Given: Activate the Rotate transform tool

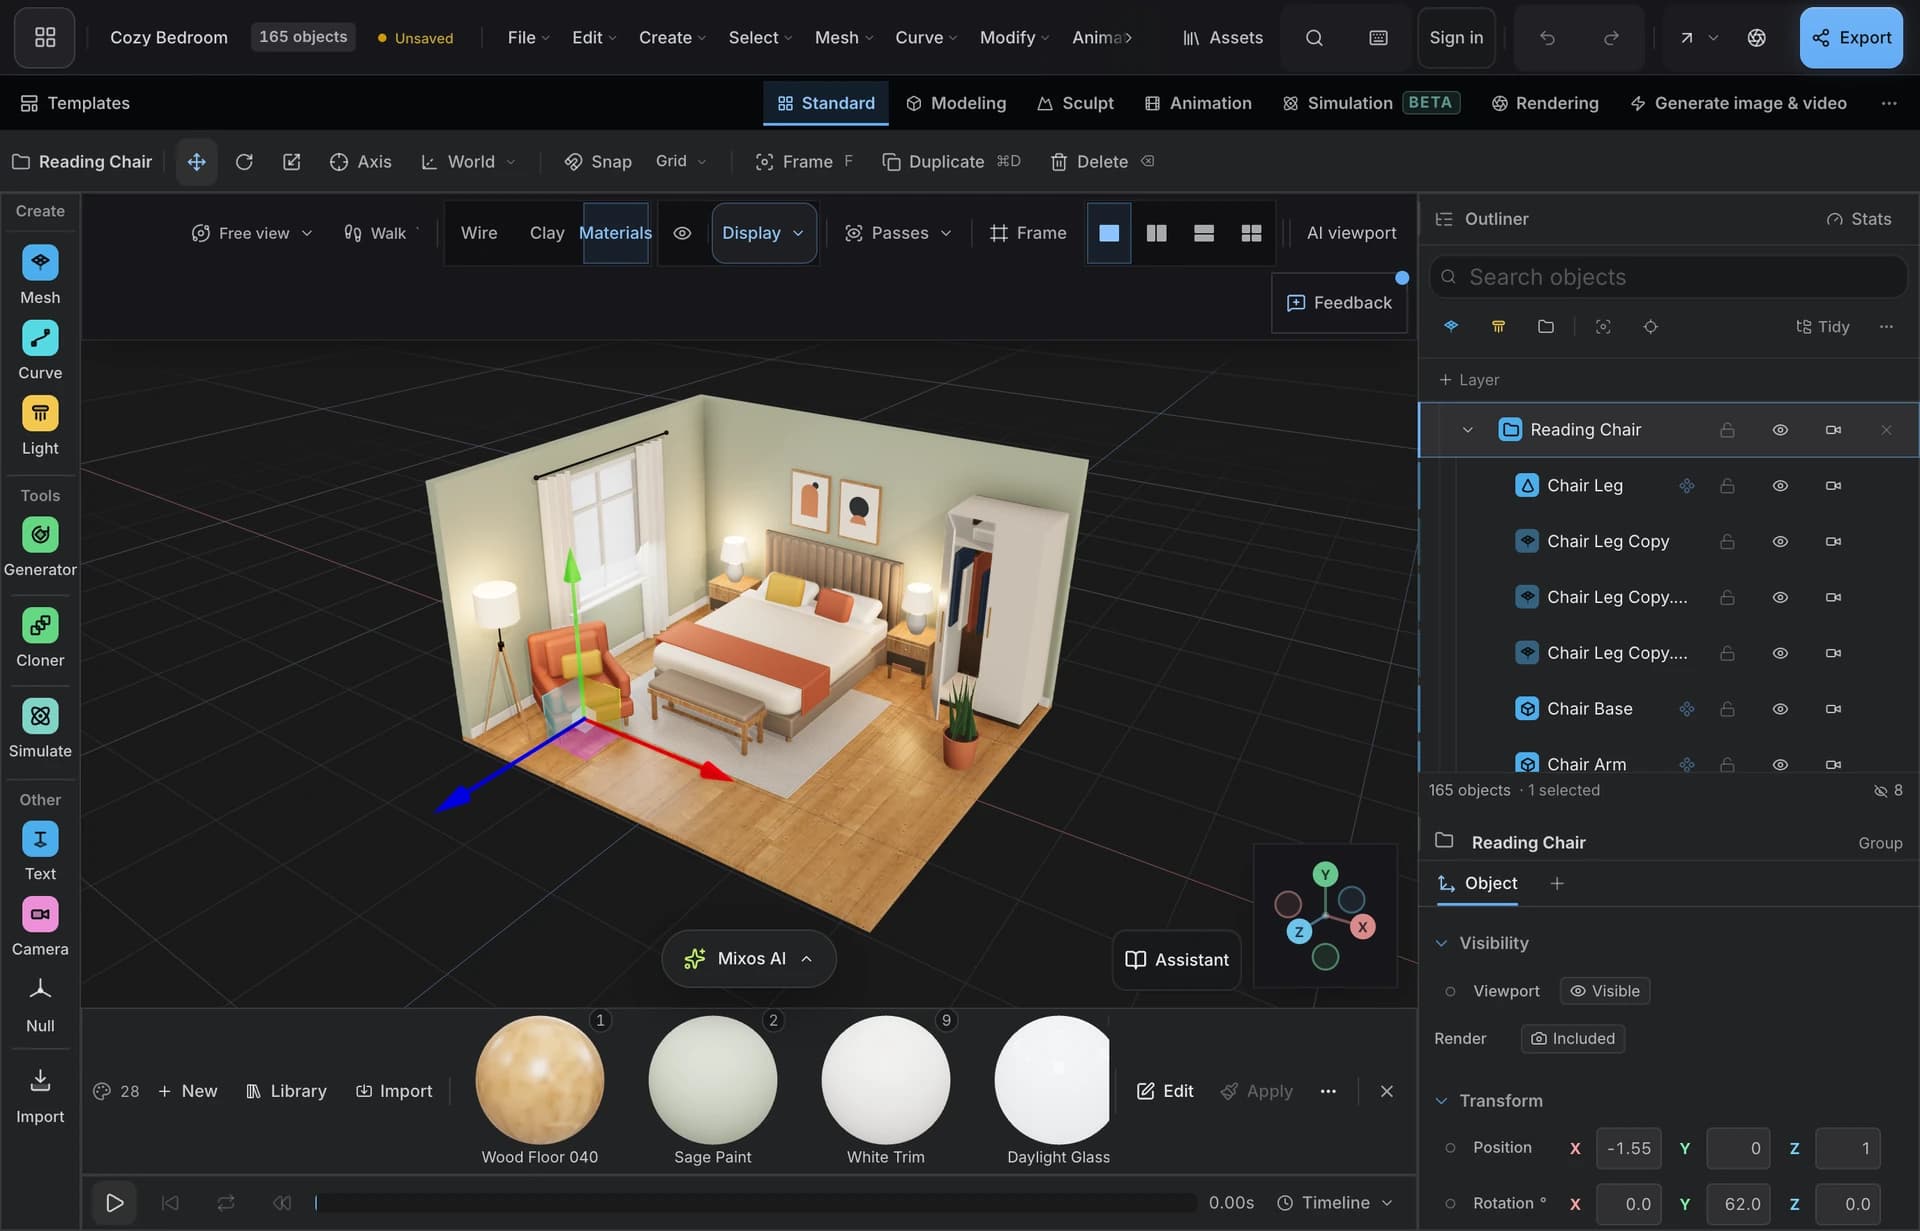Looking at the screenshot, I should [244, 162].
